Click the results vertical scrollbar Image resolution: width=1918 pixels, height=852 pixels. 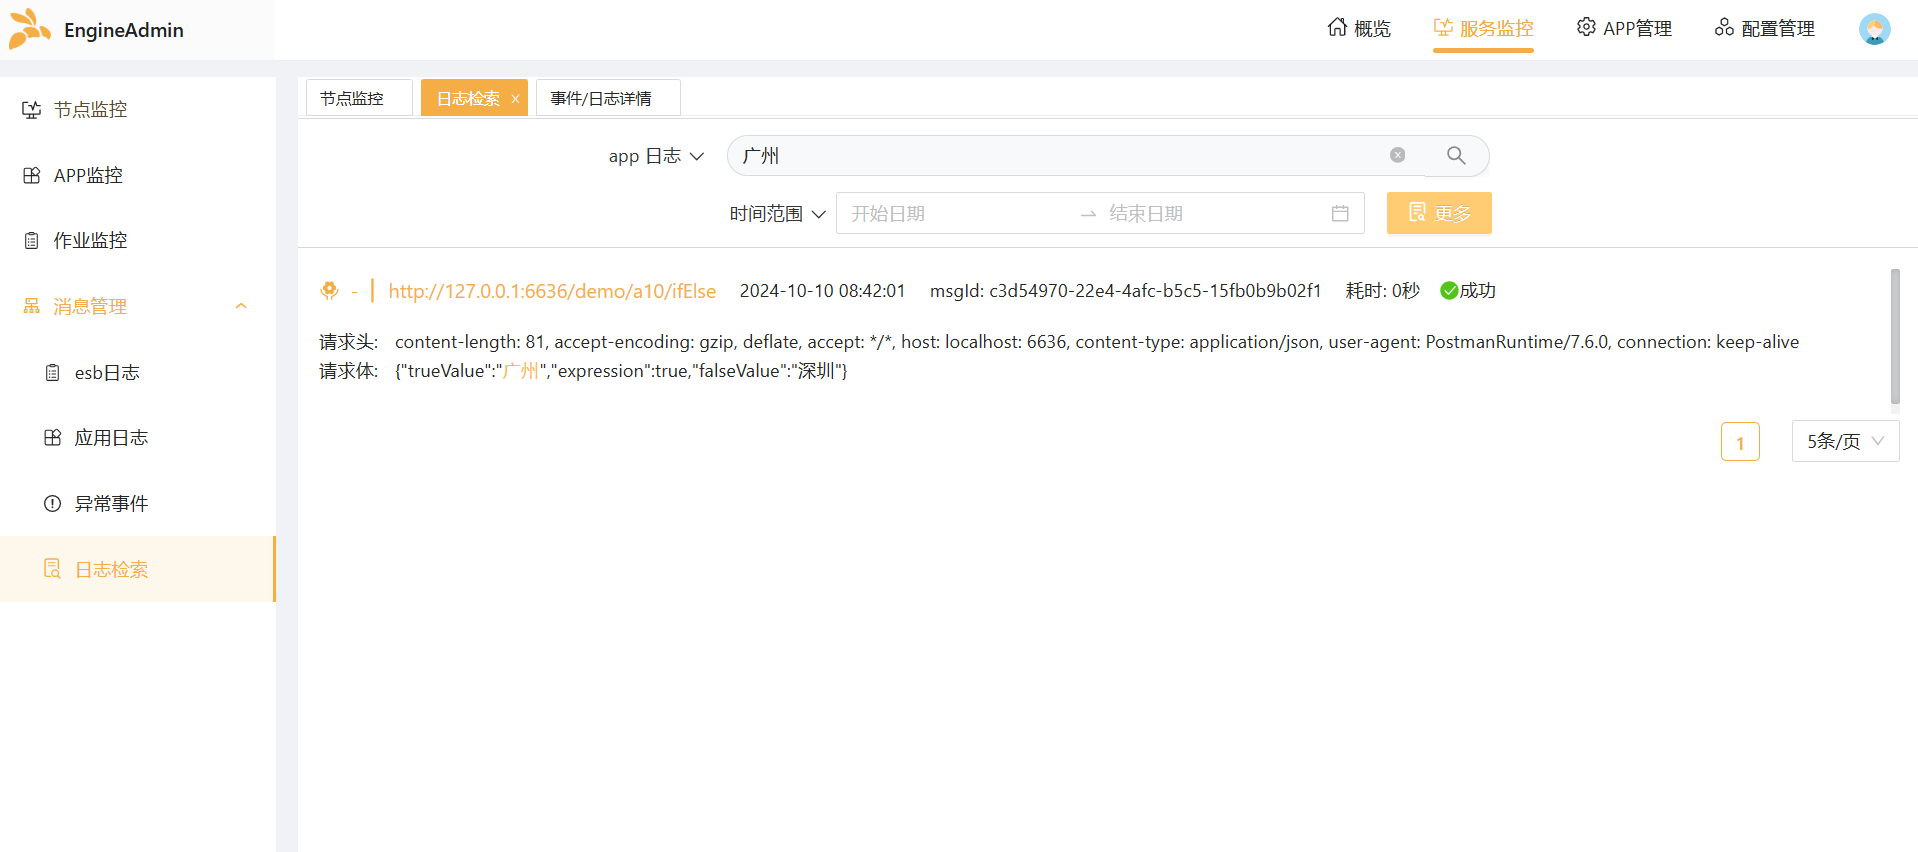(1895, 336)
